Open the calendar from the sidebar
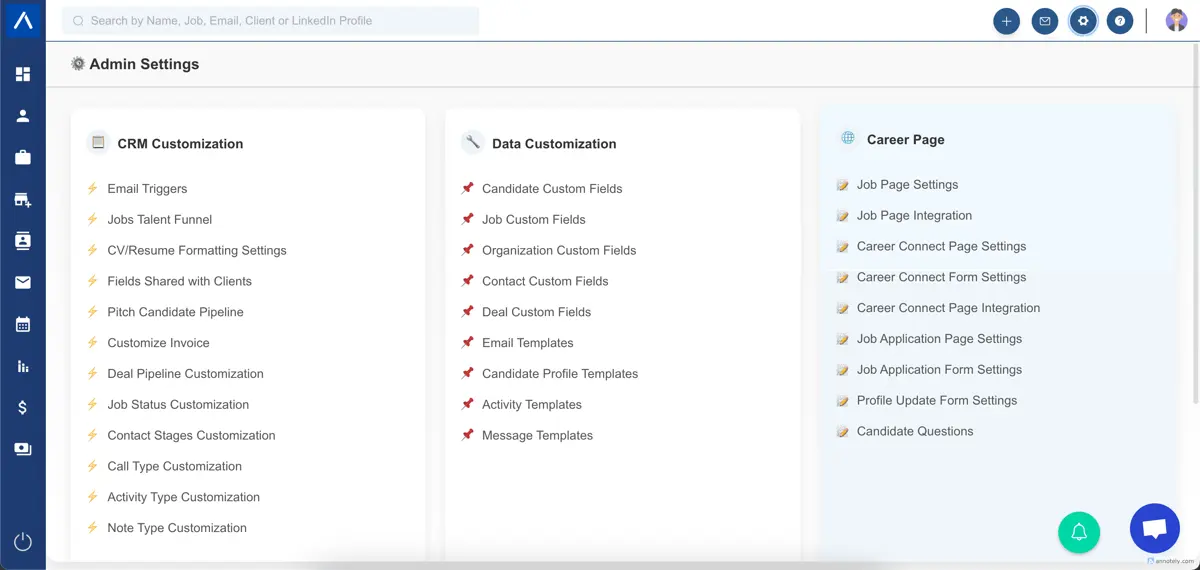This screenshot has width=1200, height=570. (x=22, y=324)
